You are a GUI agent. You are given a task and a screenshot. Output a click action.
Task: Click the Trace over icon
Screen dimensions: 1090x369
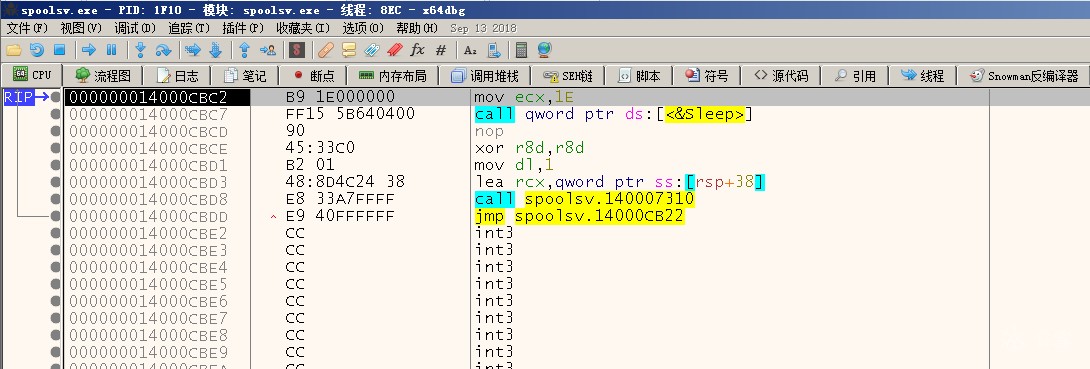coord(215,50)
